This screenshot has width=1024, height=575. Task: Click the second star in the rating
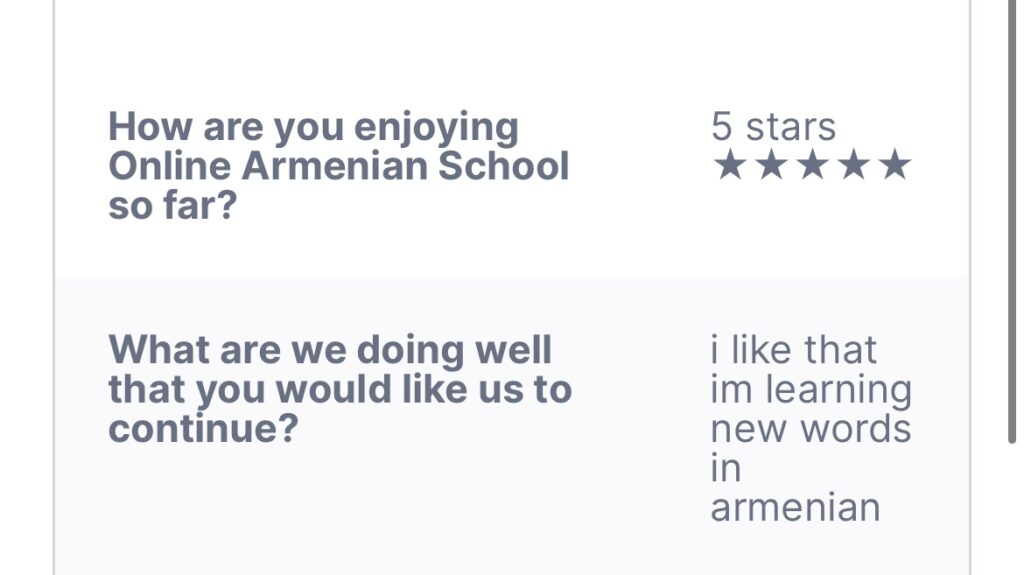(x=770, y=166)
